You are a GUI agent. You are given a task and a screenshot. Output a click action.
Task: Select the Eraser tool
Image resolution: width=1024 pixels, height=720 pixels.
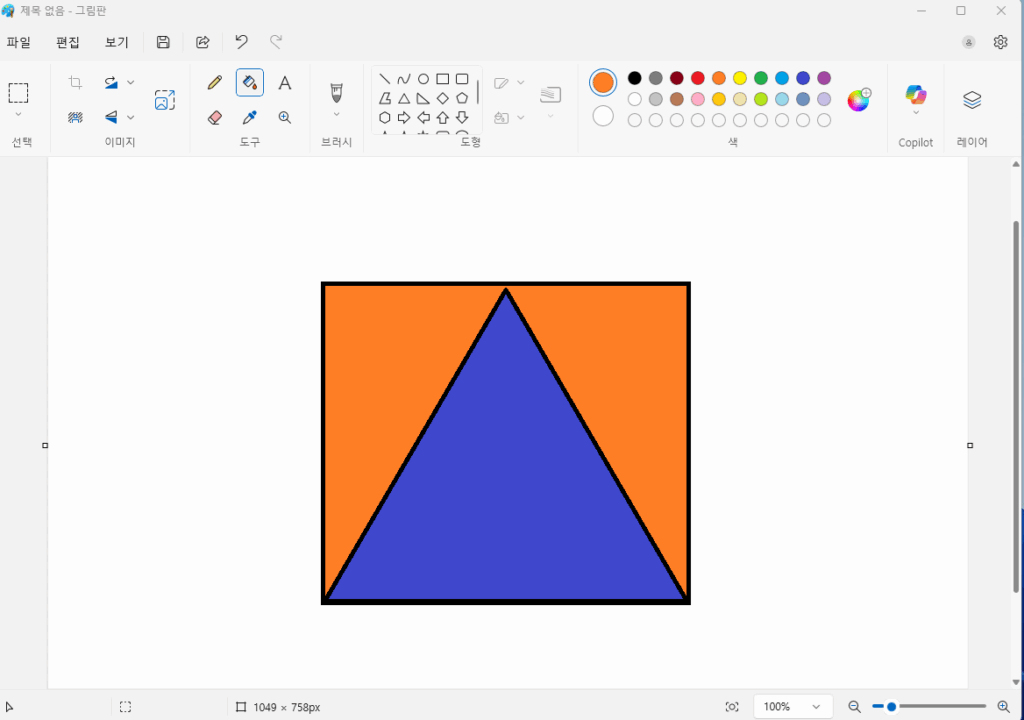point(214,117)
